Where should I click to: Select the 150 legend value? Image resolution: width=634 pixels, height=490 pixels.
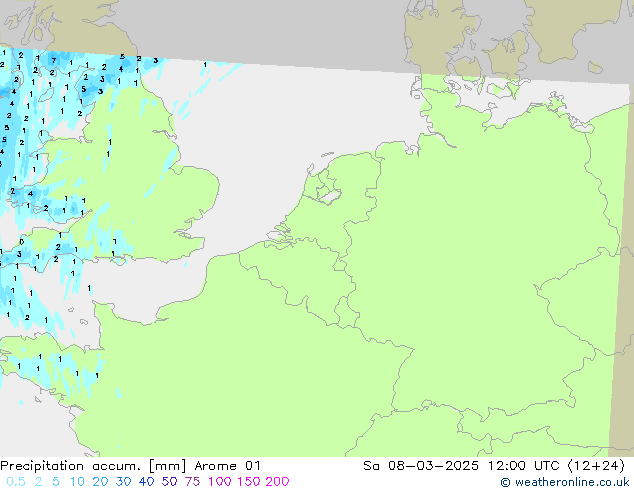coord(248,482)
